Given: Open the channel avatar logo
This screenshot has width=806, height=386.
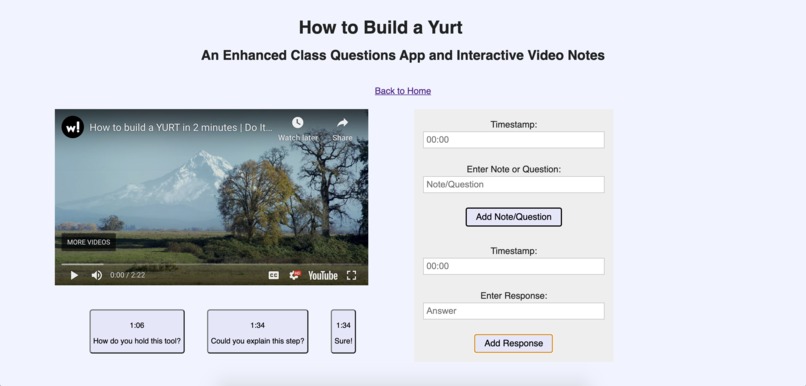Looking at the screenshot, I should click(72, 127).
